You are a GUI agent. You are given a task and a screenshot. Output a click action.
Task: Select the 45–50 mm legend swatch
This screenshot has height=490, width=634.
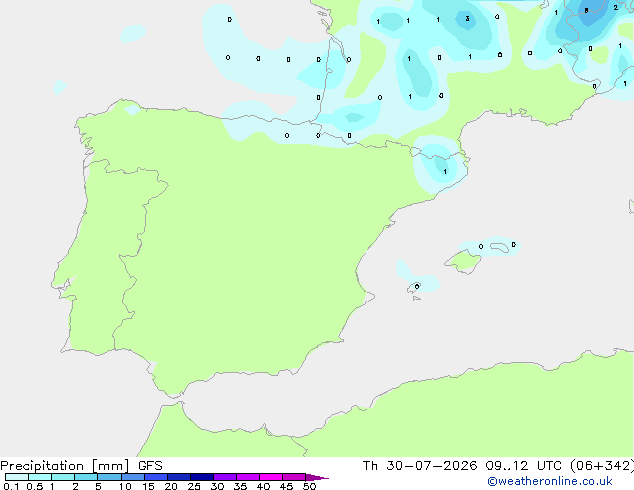pos(294,477)
